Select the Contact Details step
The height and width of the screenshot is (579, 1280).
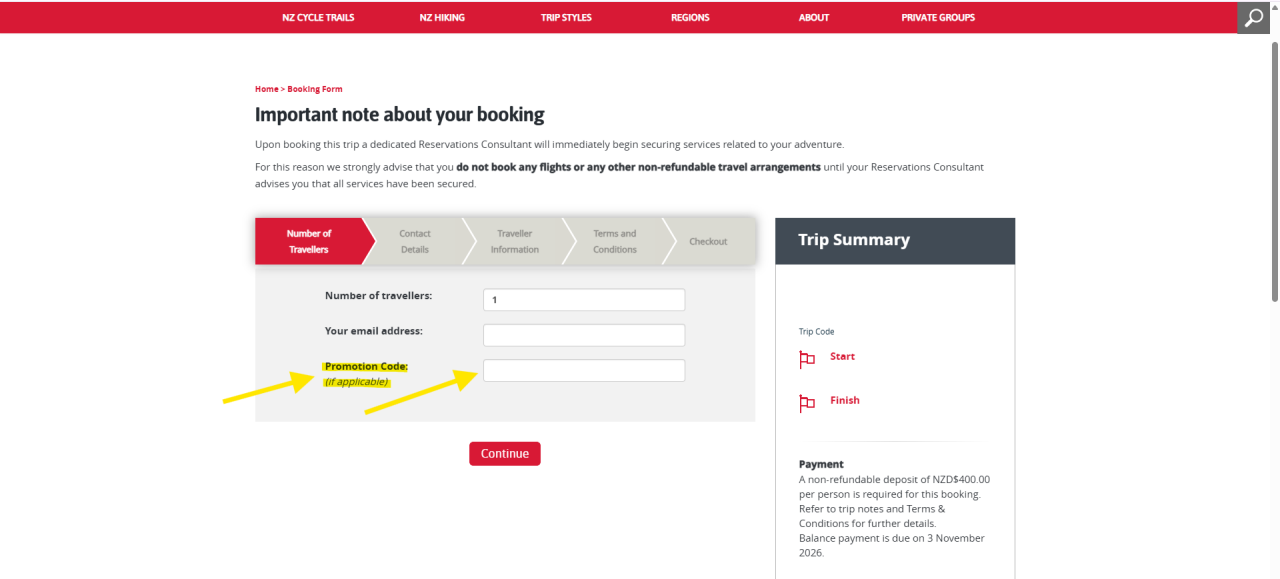pyautogui.click(x=415, y=241)
